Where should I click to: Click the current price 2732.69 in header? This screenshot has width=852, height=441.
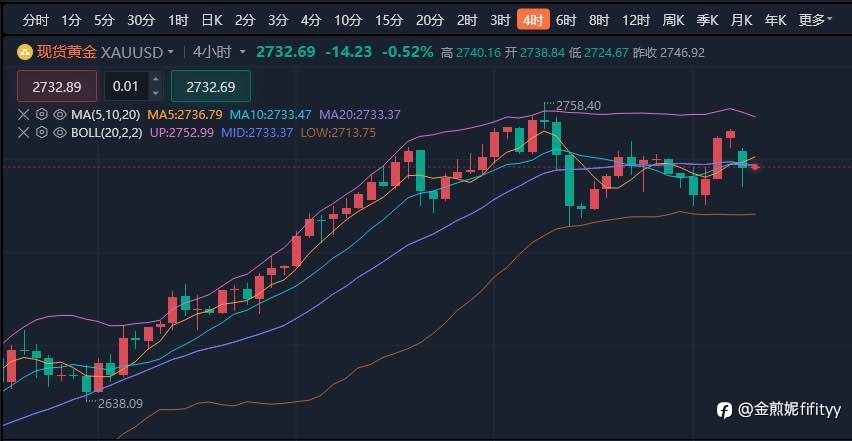(286, 52)
